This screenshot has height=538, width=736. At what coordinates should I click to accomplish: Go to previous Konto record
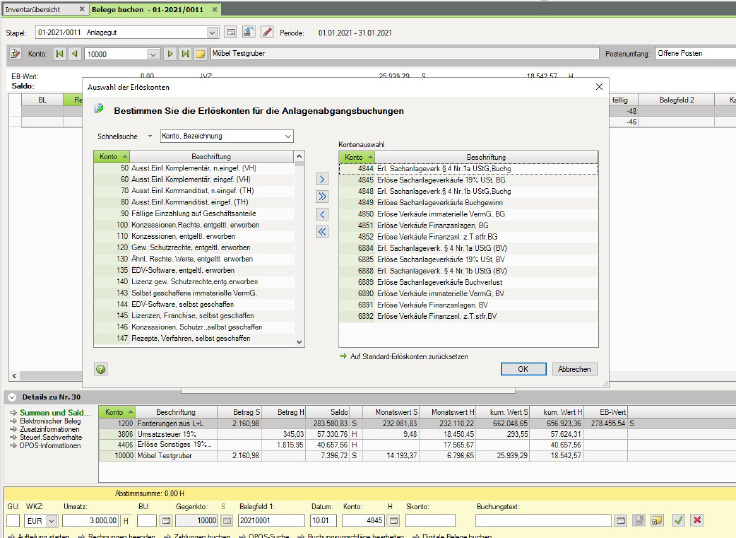pyautogui.click(x=75, y=54)
